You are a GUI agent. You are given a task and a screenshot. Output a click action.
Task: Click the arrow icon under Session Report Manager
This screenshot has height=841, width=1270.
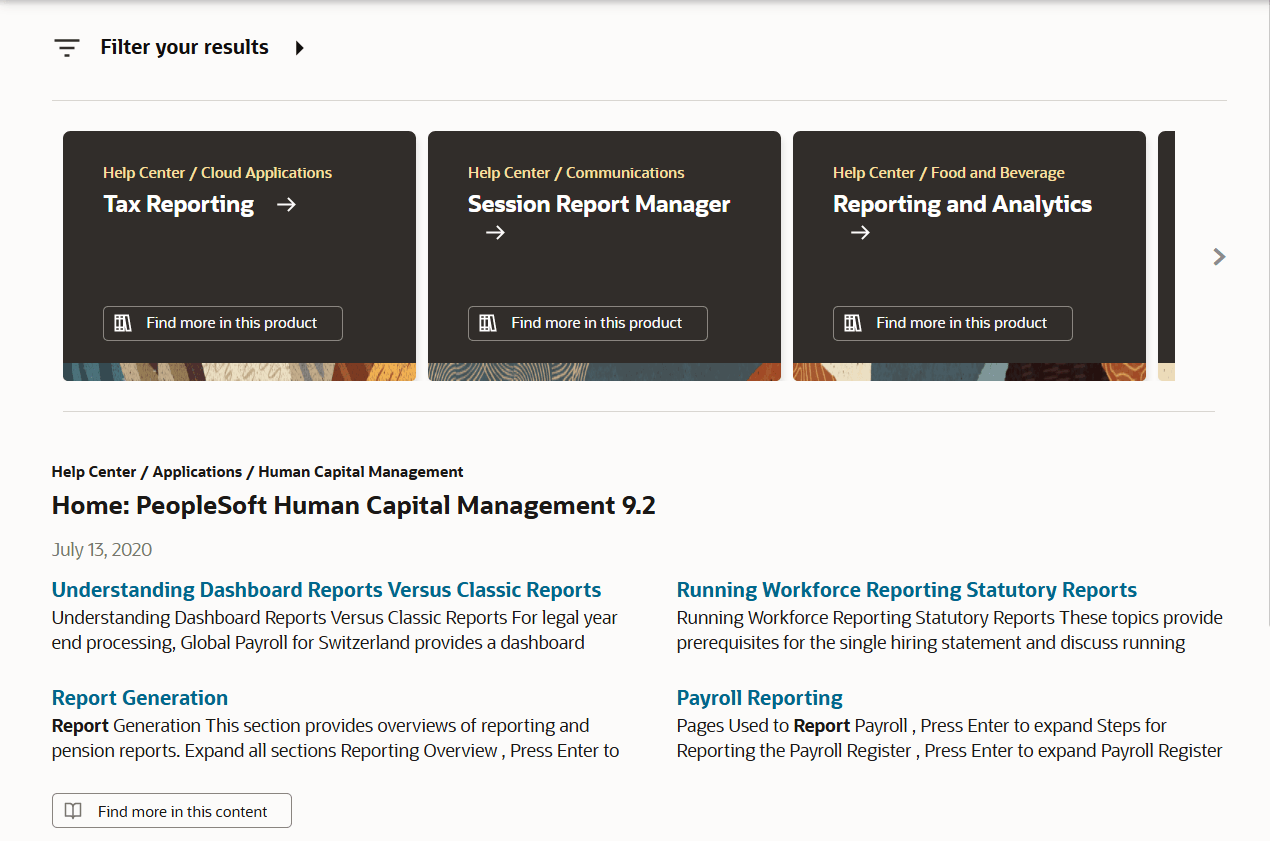pyautogui.click(x=494, y=232)
